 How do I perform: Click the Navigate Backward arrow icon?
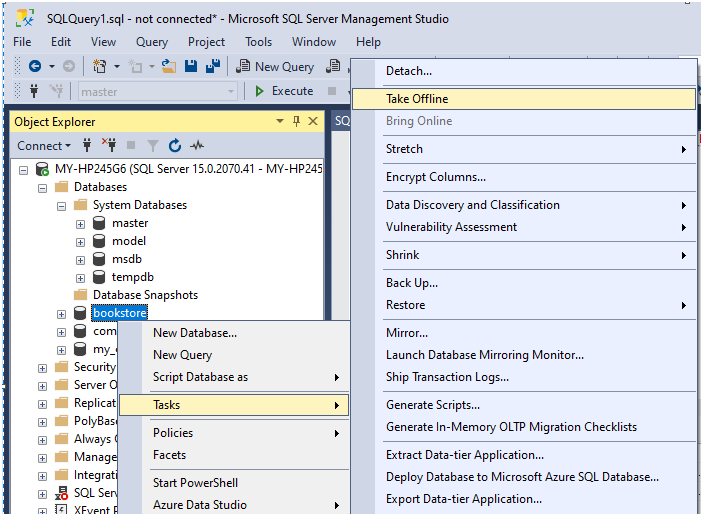click(x=35, y=66)
